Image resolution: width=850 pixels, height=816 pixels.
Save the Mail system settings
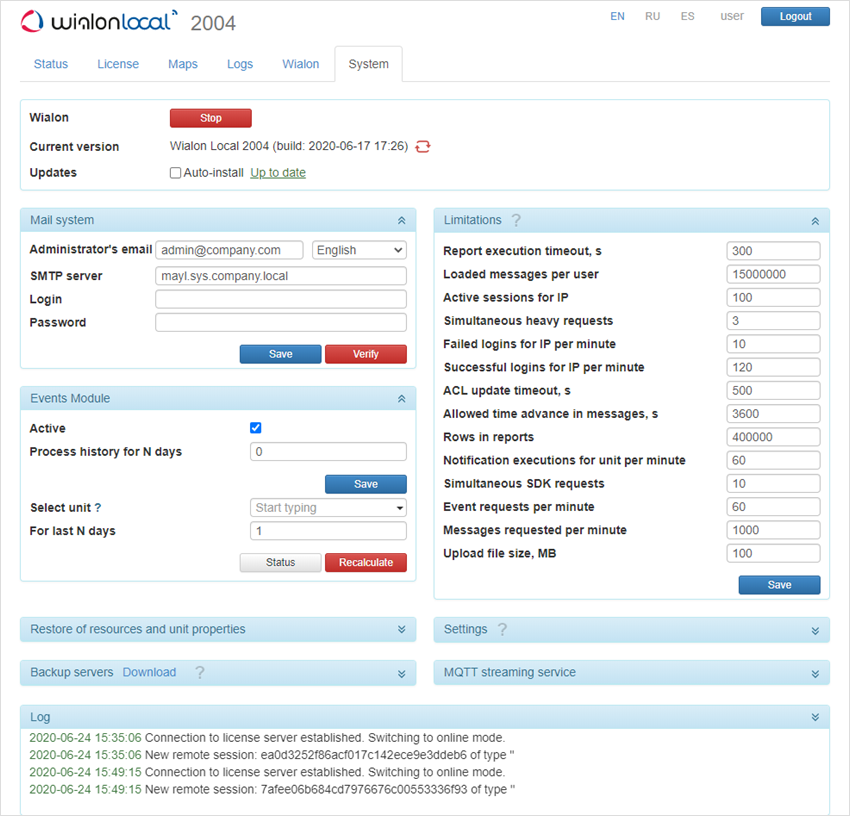(281, 354)
